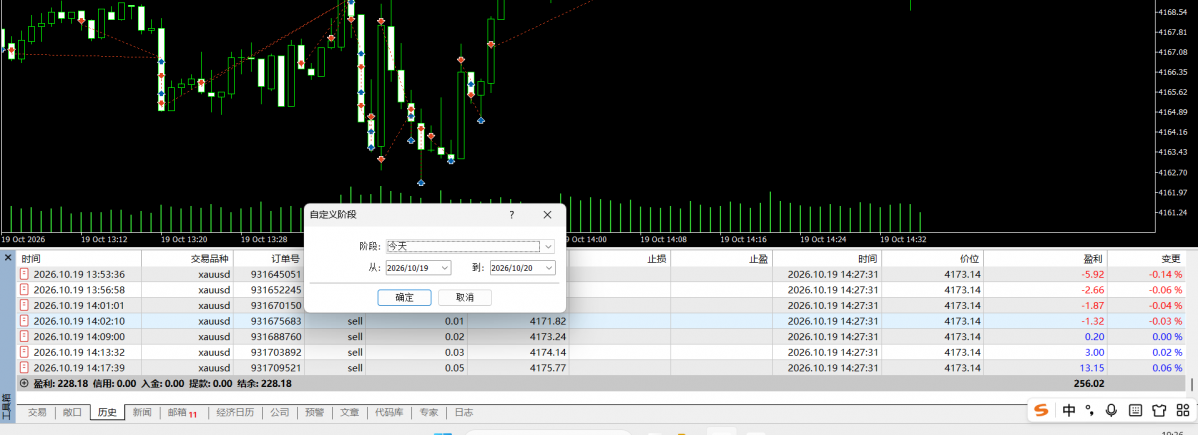Click the order icon in the 931688760 row
The width and height of the screenshot is (1198, 435).
coord(24,336)
